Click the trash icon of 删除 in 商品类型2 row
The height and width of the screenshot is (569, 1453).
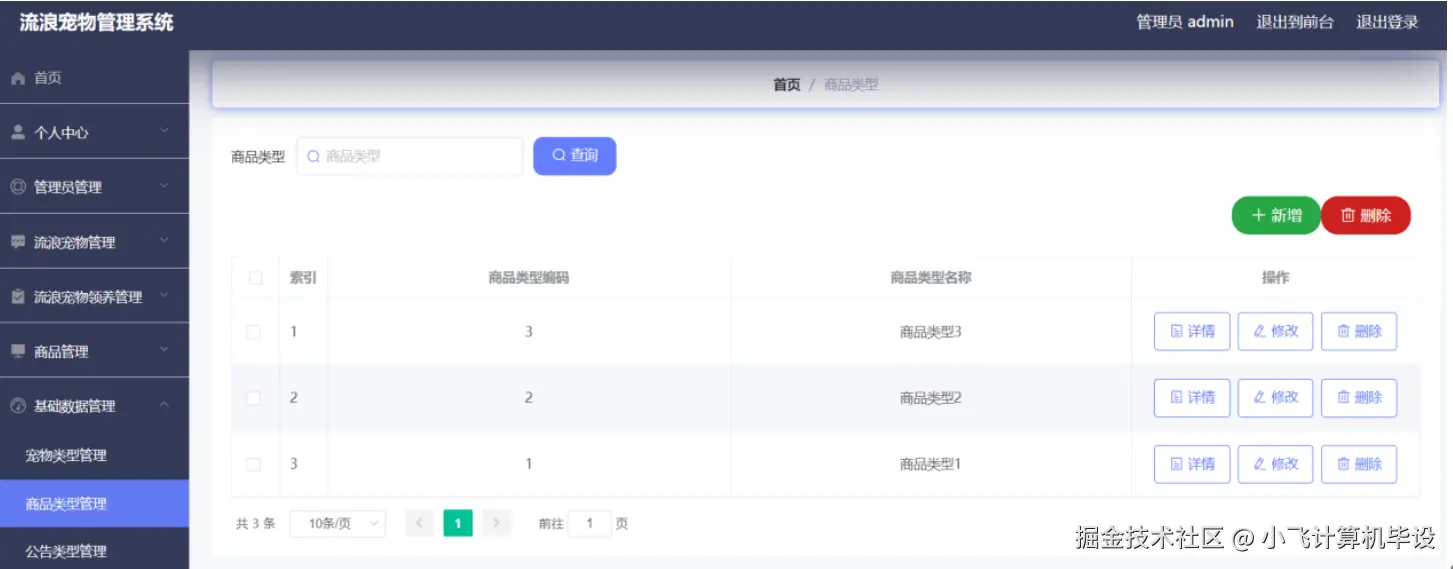1343,397
